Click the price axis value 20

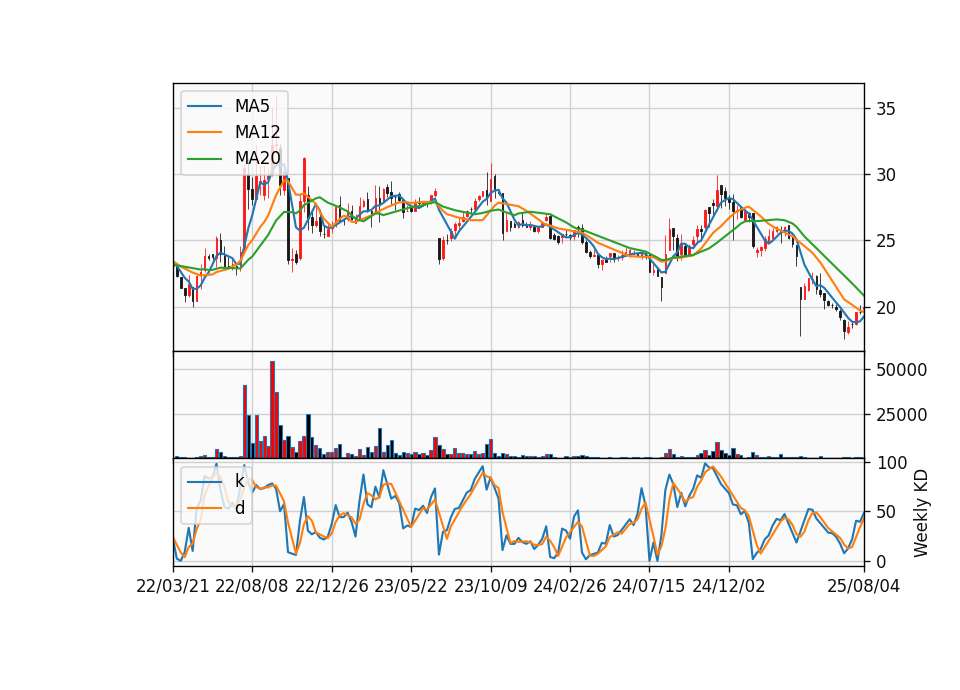pyautogui.click(x=885, y=307)
